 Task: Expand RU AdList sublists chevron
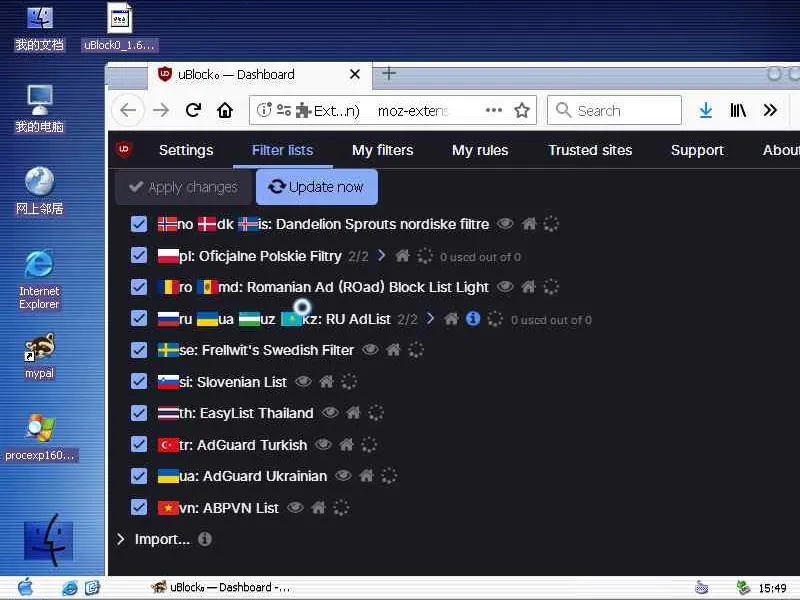[430, 318]
